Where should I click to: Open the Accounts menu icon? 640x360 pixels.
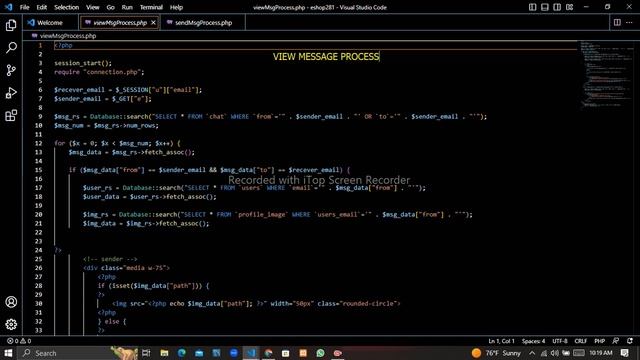(11, 302)
